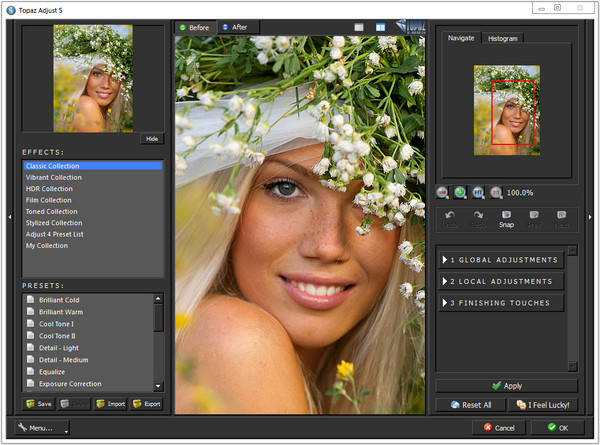The image size is (600, 445).
Task: Click the zoom in magnifier icon
Action: (x=460, y=192)
